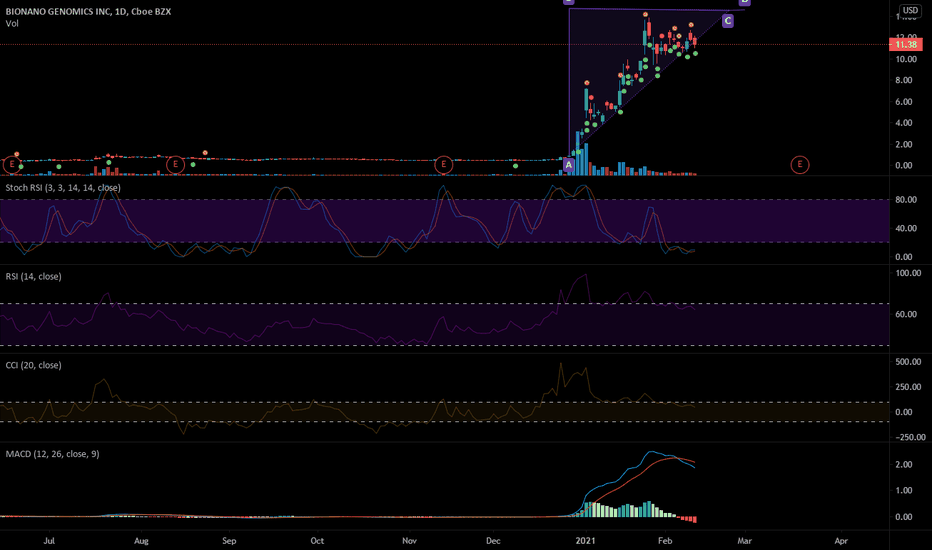Open the upcoming earnings marker E in late March
This screenshot has height=550, width=932.
point(800,164)
